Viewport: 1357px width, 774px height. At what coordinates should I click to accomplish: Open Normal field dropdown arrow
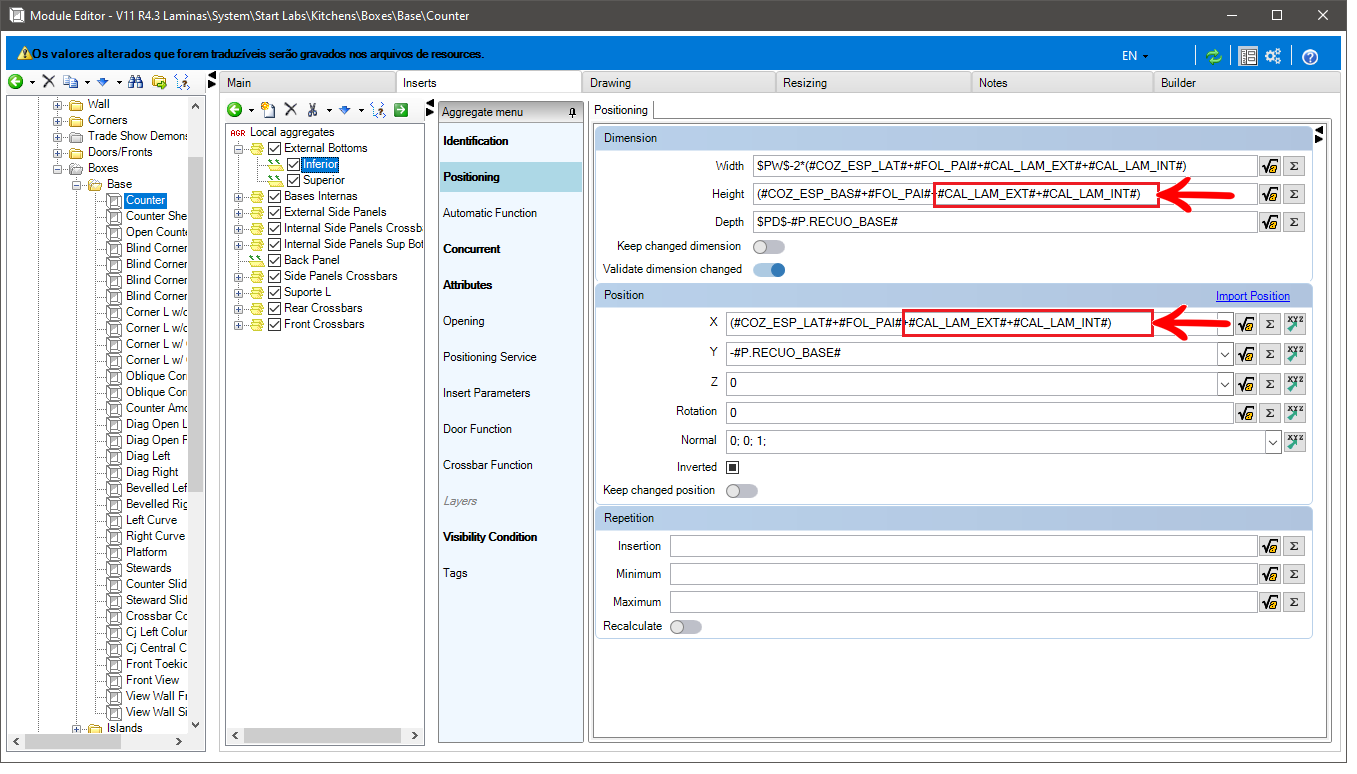tap(1273, 441)
